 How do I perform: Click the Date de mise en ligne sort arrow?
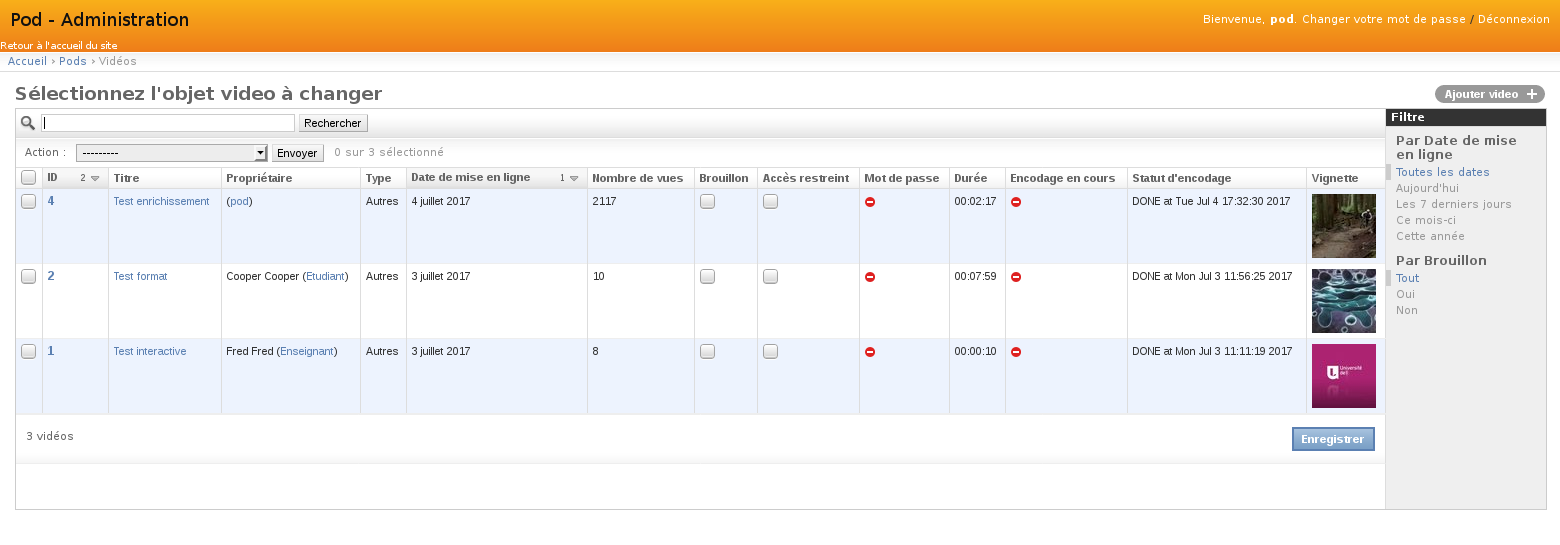[574, 179]
